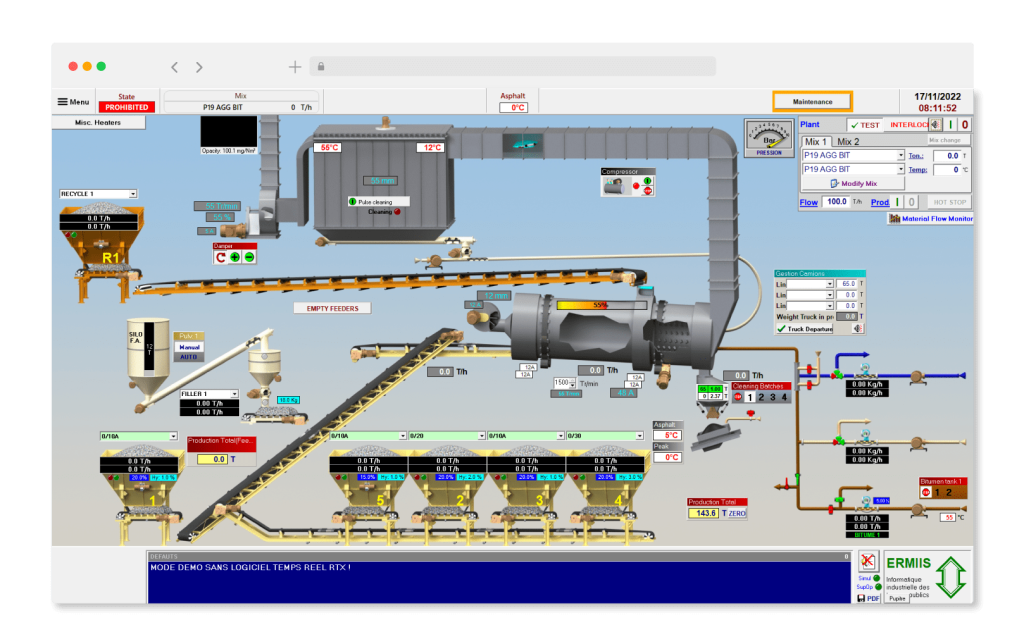The image size is (1024, 644).
Task: Click the Flow value input field
Action: 835,202
